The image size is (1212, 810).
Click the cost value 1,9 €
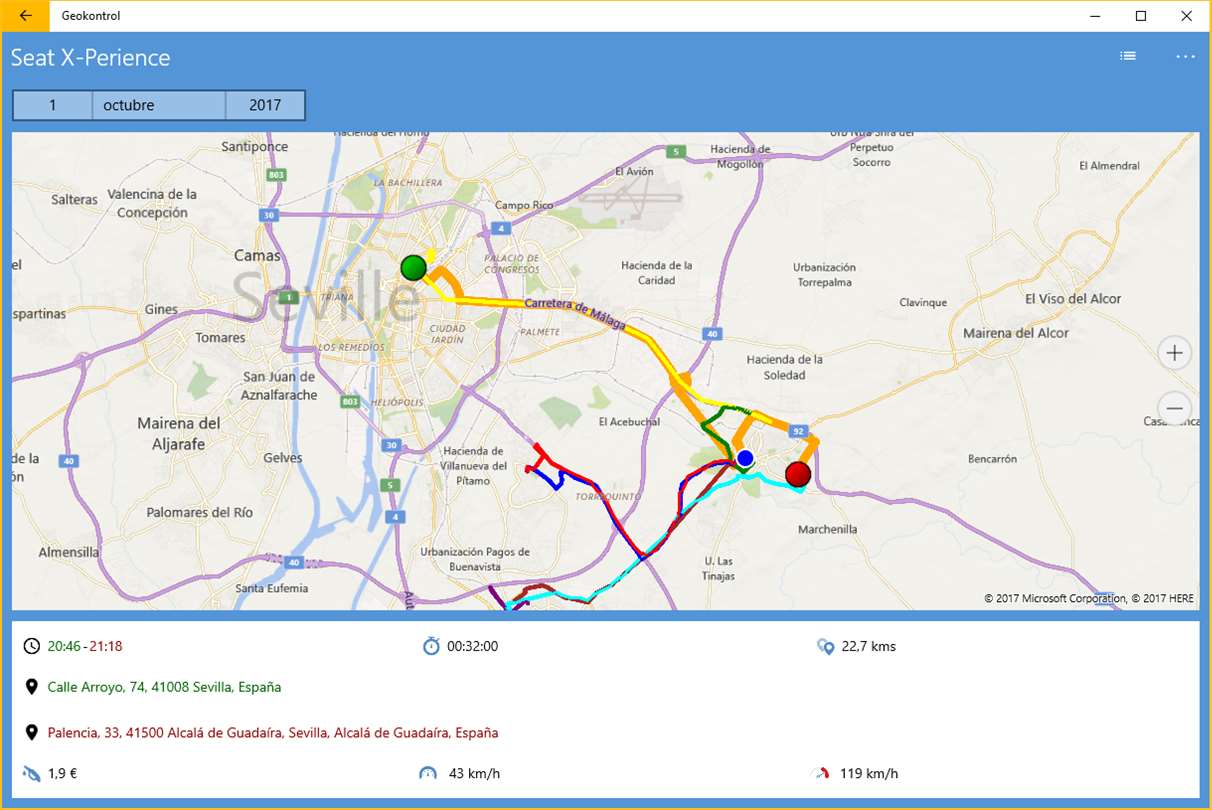[64, 773]
